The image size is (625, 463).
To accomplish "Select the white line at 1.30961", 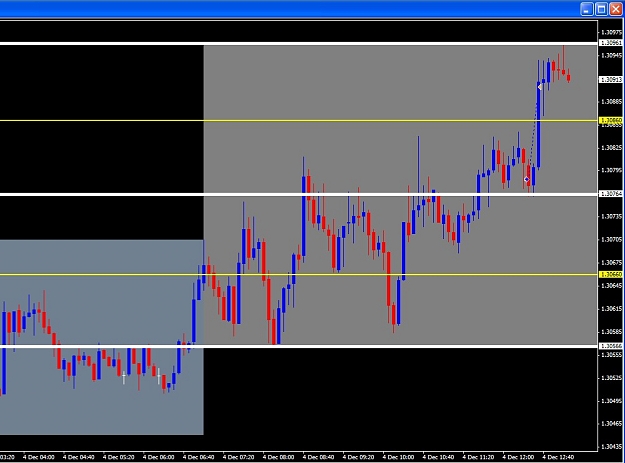I will pyautogui.click(x=298, y=43).
